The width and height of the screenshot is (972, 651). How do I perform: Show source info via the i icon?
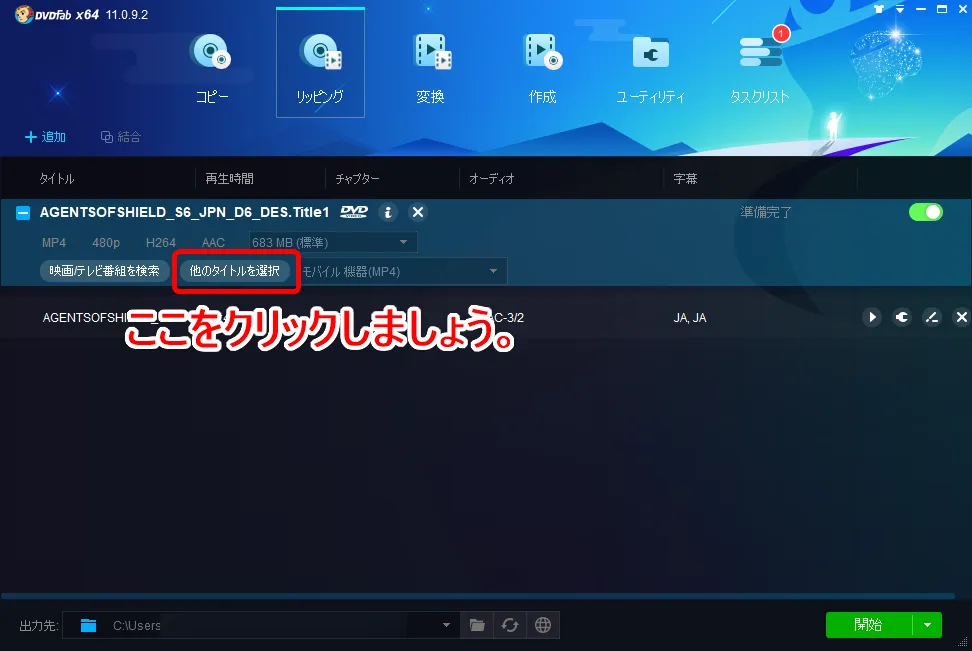[388, 213]
